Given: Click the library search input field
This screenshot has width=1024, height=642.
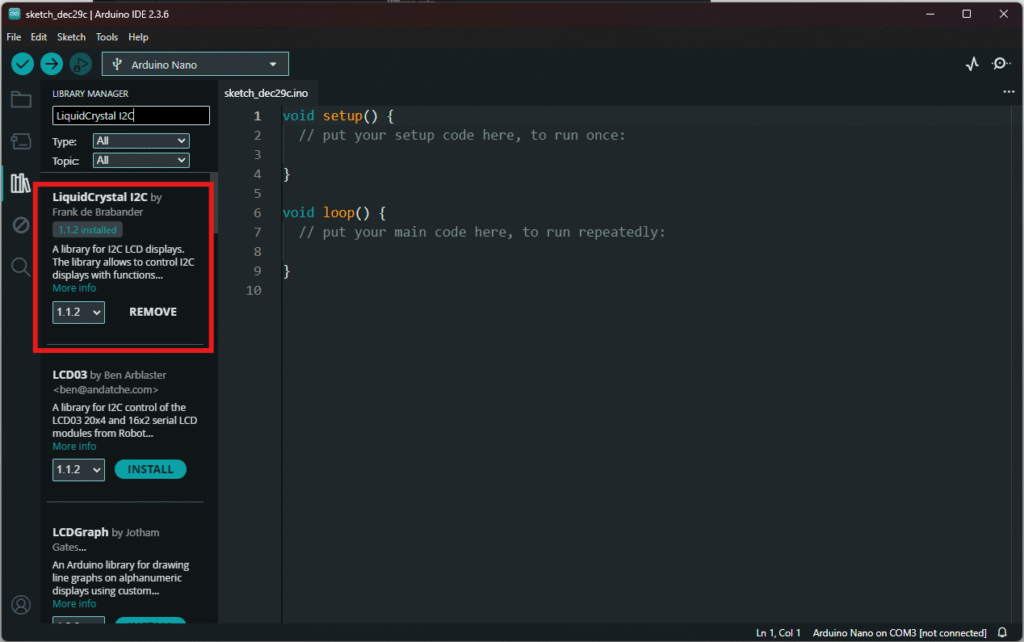Looking at the screenshot, I should tap(130, 116).
